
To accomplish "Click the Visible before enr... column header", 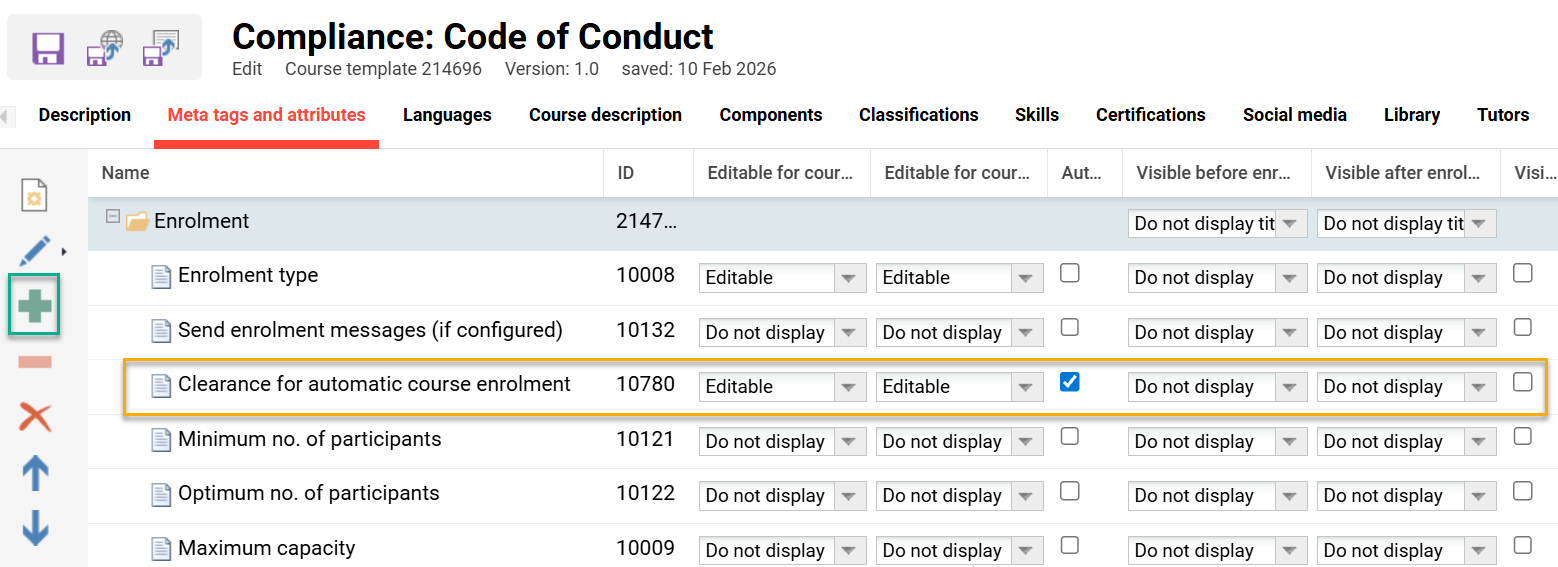I will [x=1216, y=173].
